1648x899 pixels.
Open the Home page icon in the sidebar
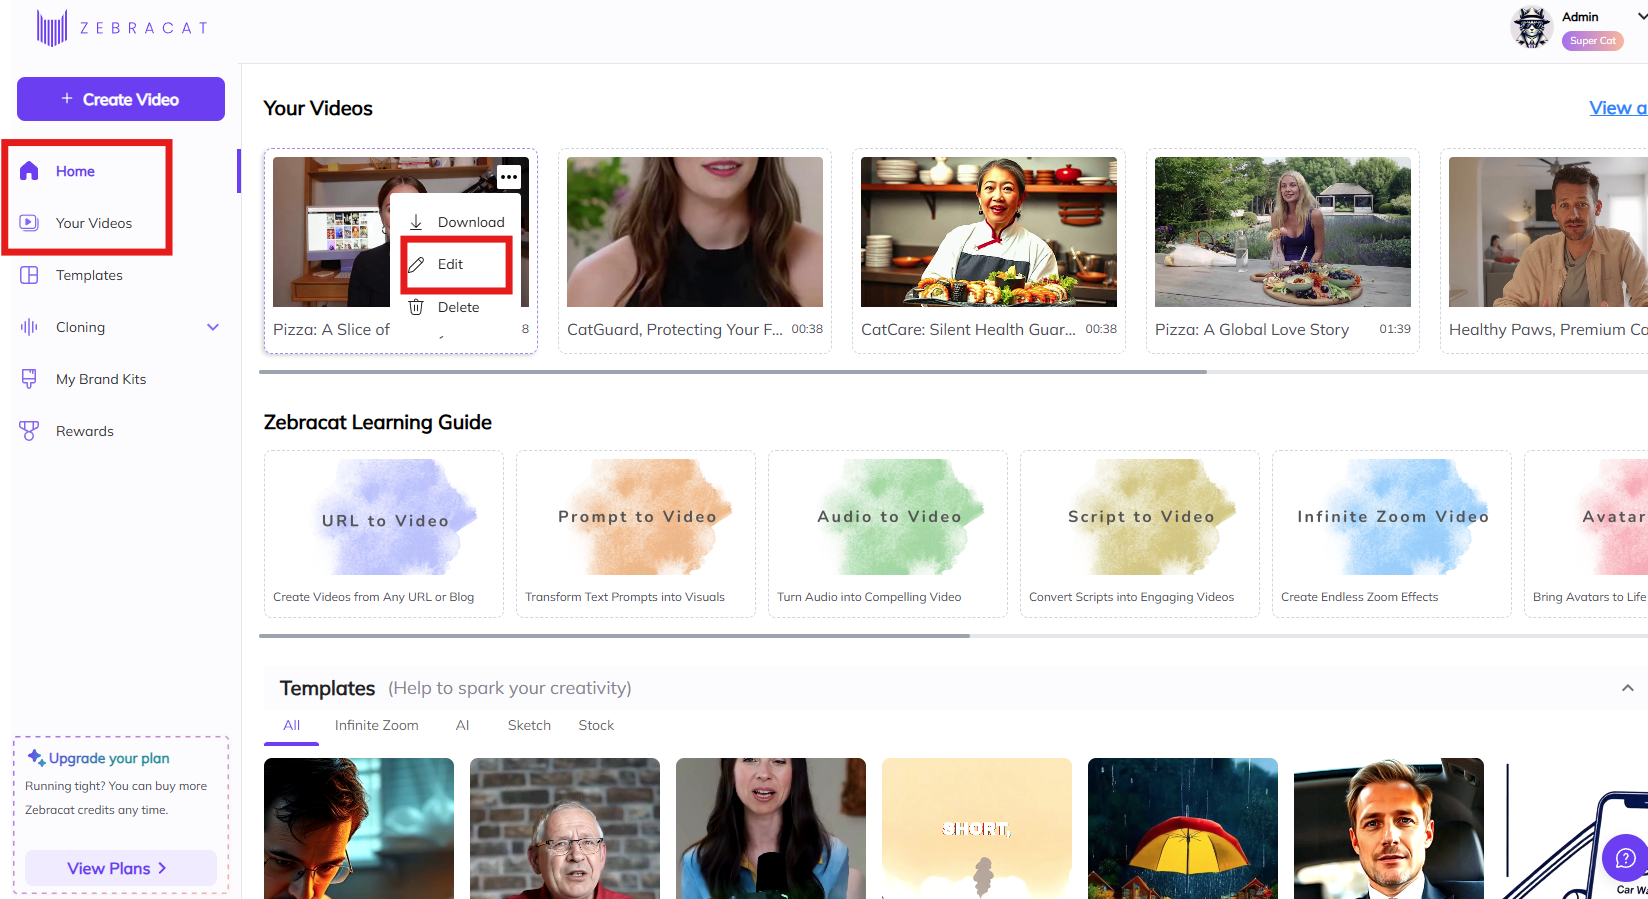(x=29, y=171)
